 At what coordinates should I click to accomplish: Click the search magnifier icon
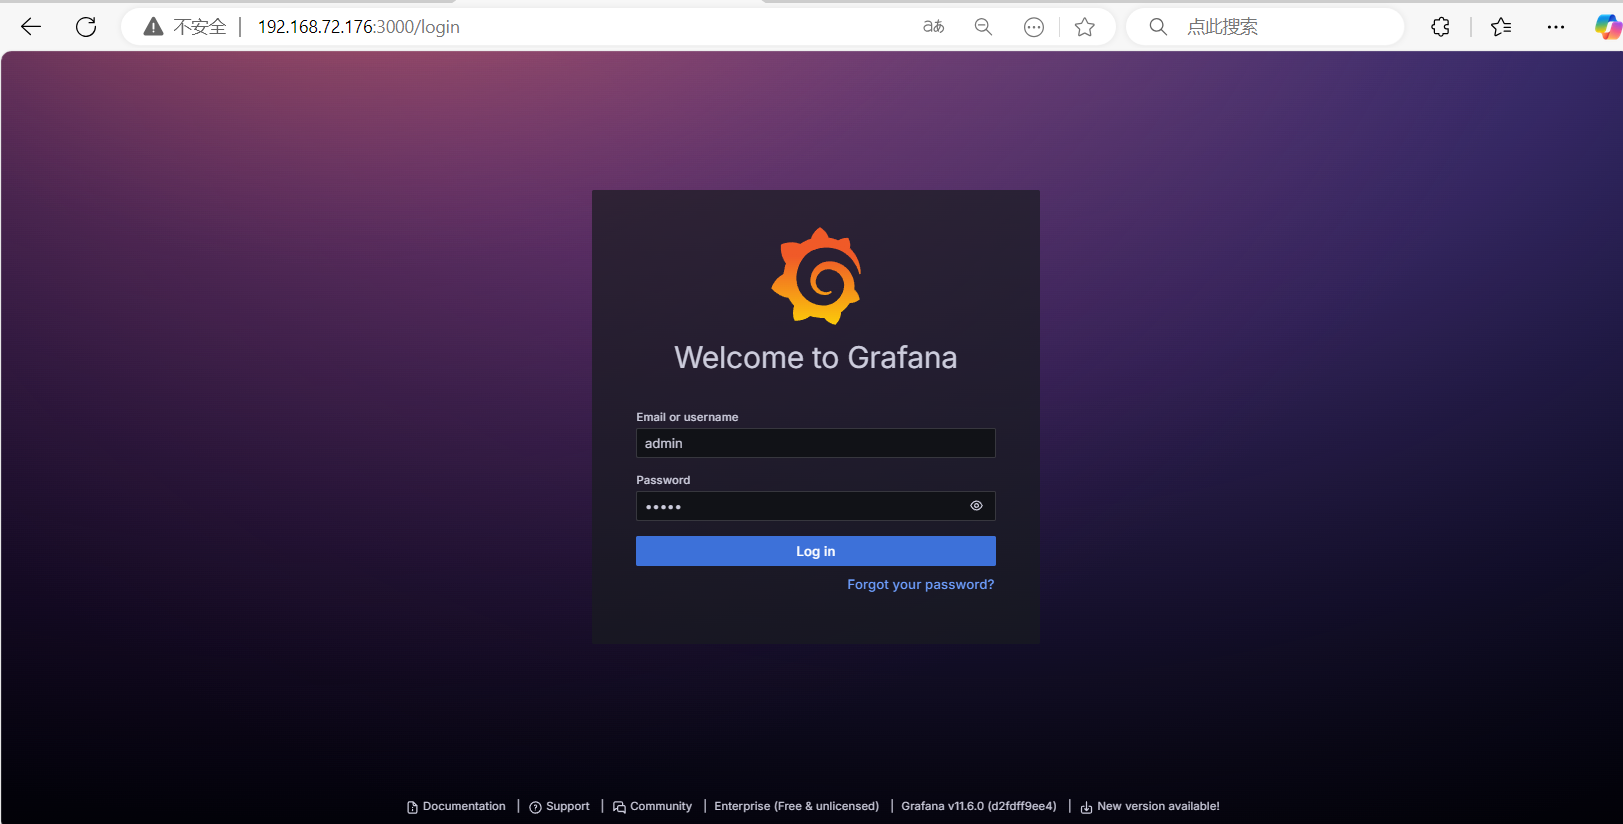(x=1158, y=27)
